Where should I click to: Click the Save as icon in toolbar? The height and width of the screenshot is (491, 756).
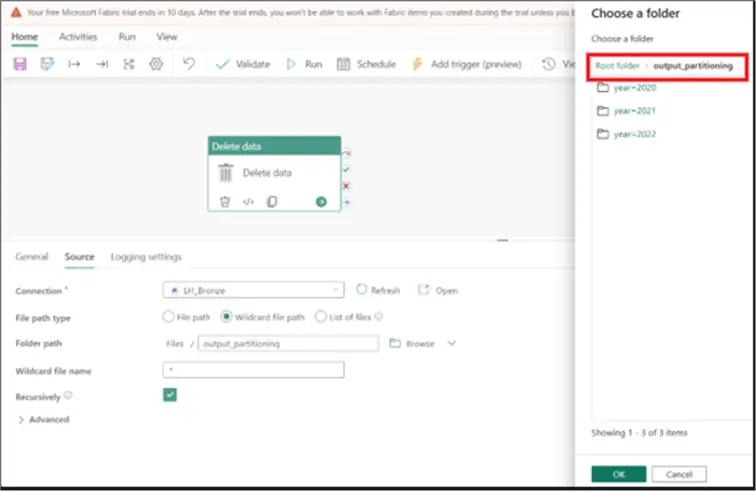(47, 64)
